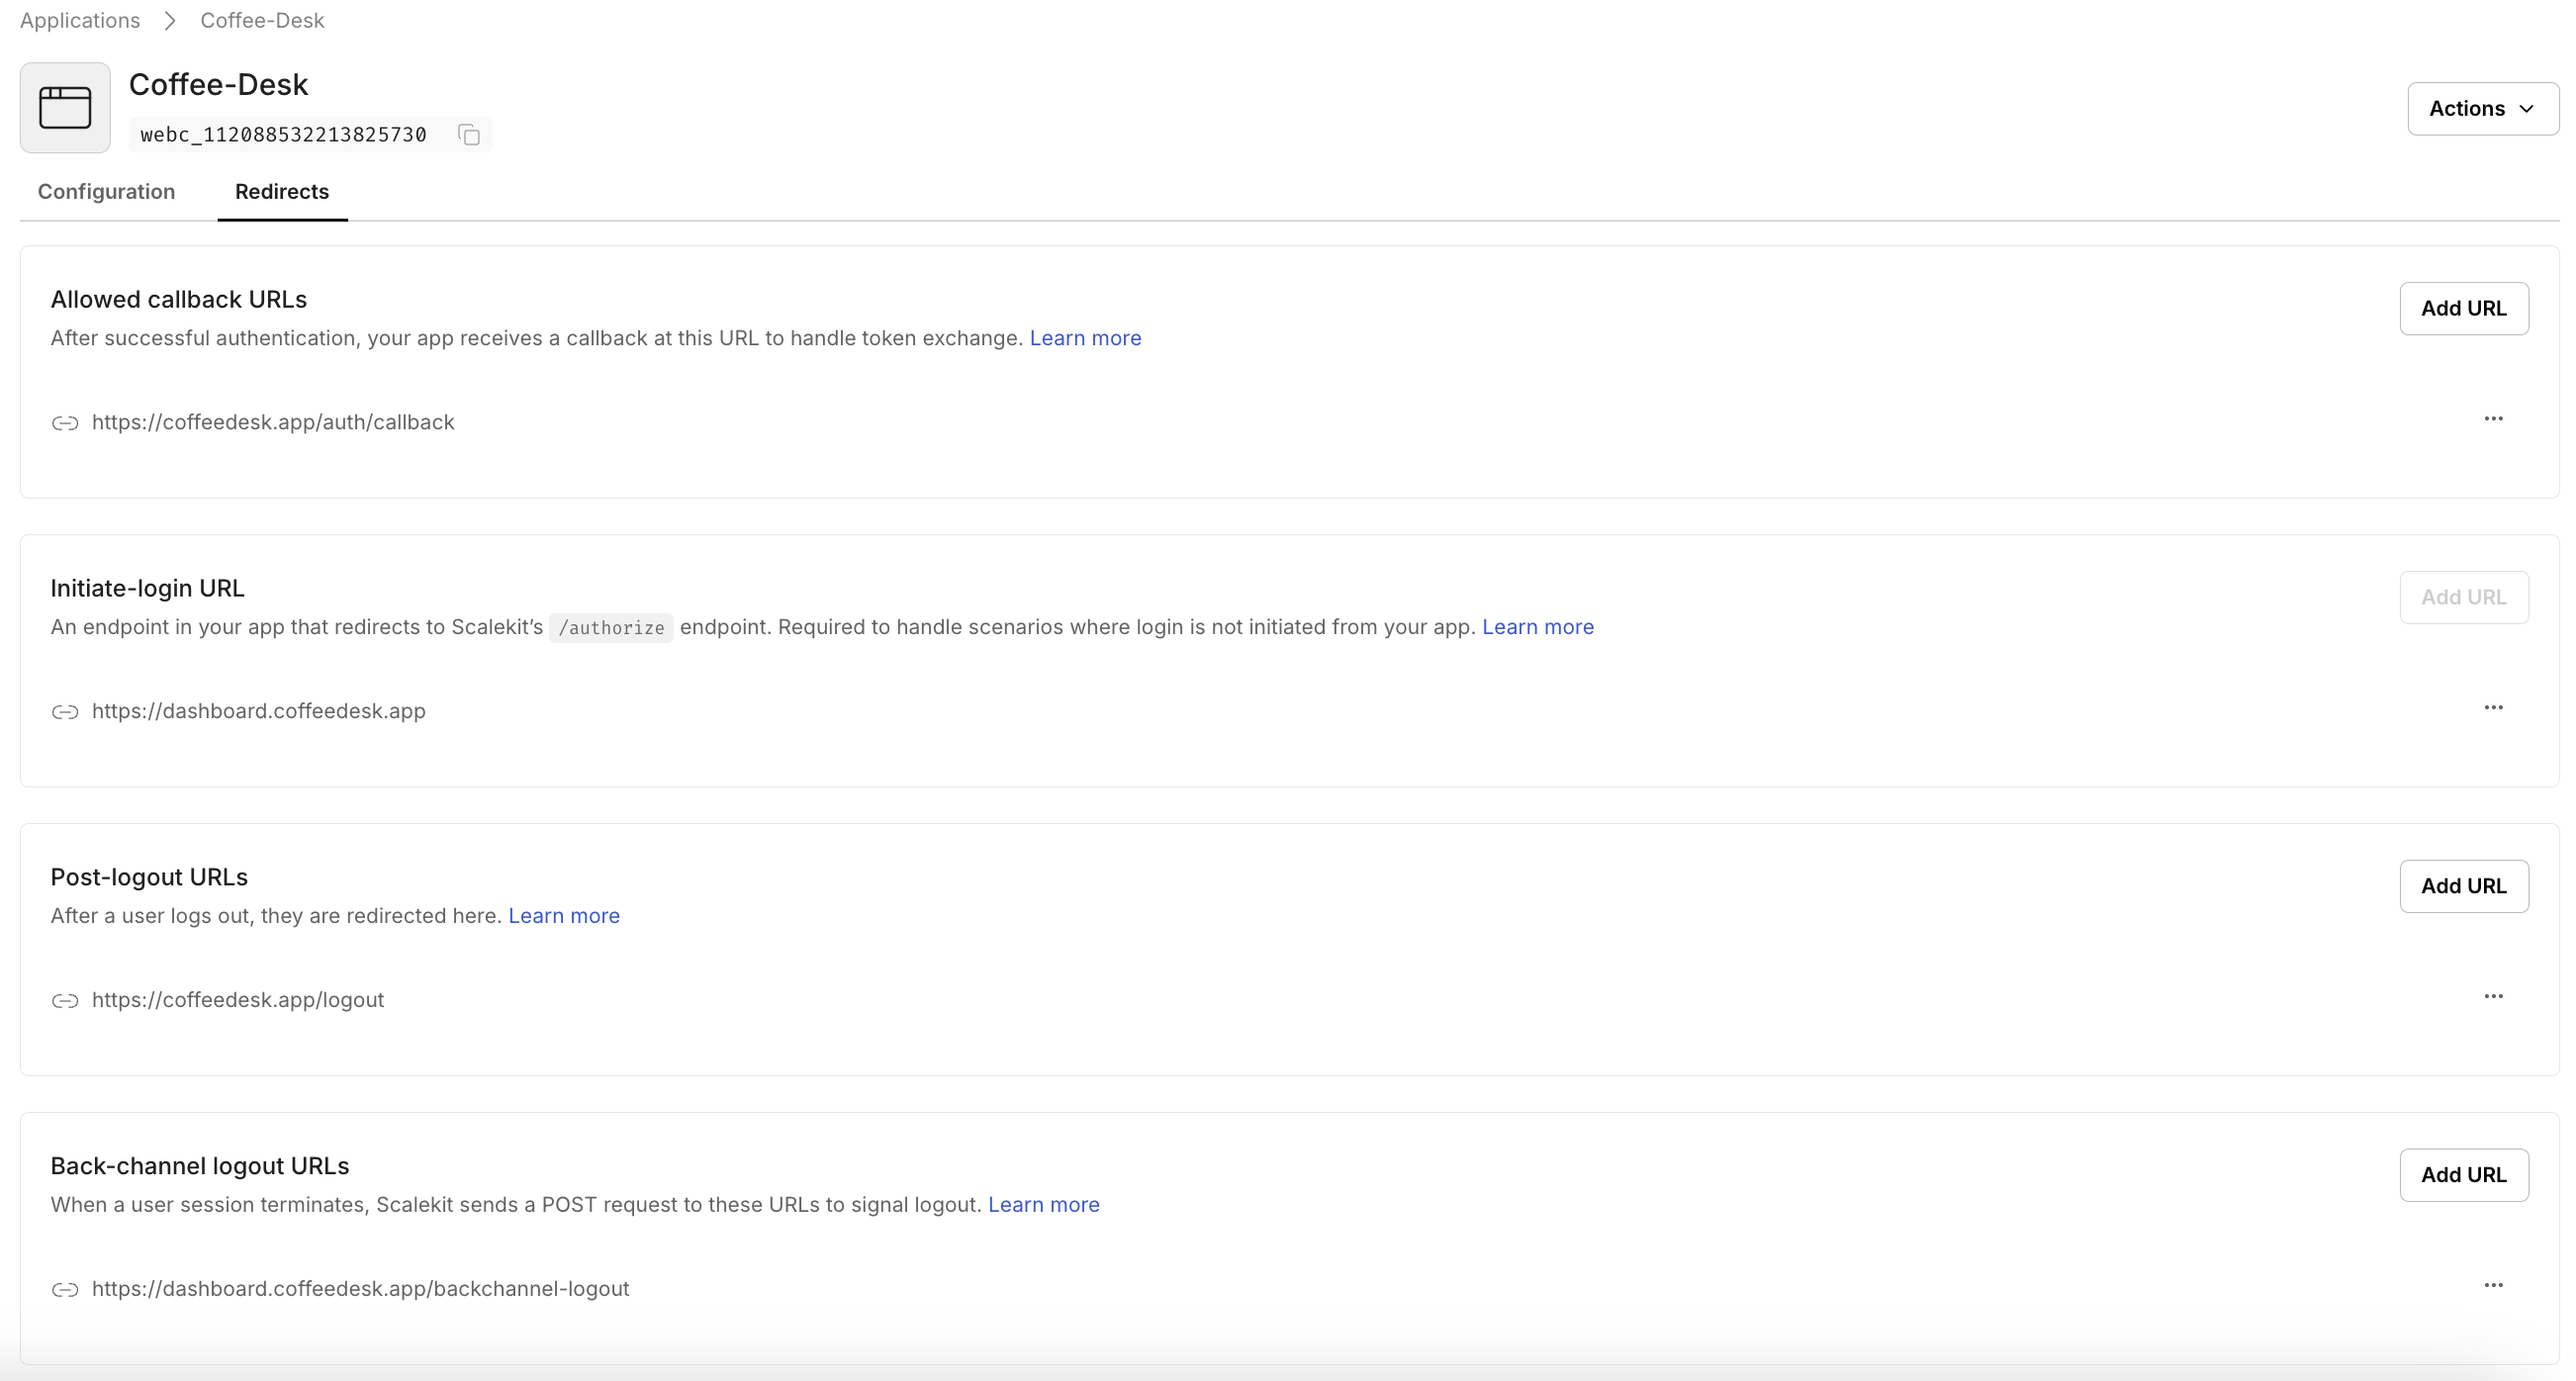
Task: Open Learn more about callback URLs
Action: (1085, 338)
